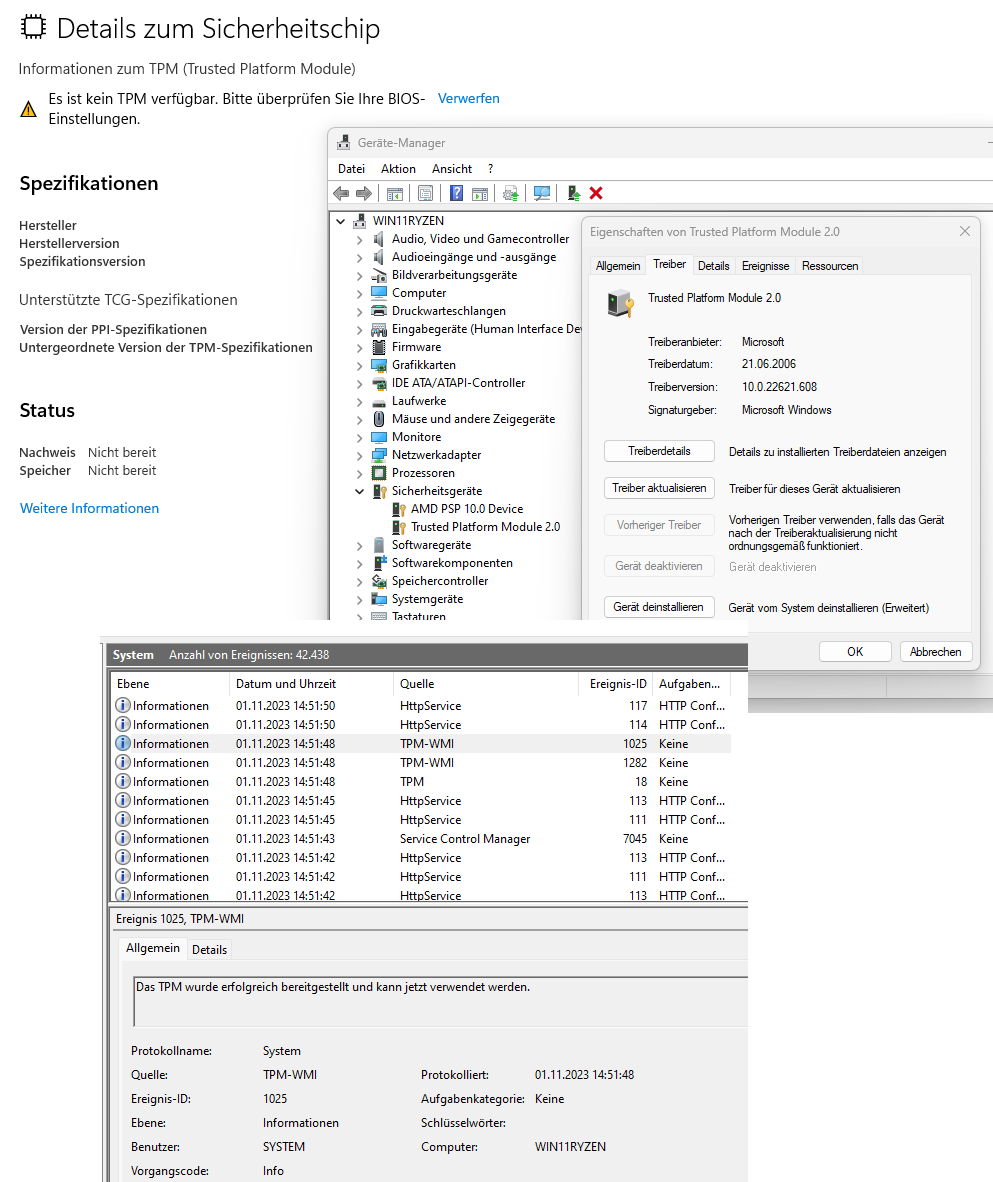Click the Back arrow in Geräte-Manager toolbar

pos(341,194)
